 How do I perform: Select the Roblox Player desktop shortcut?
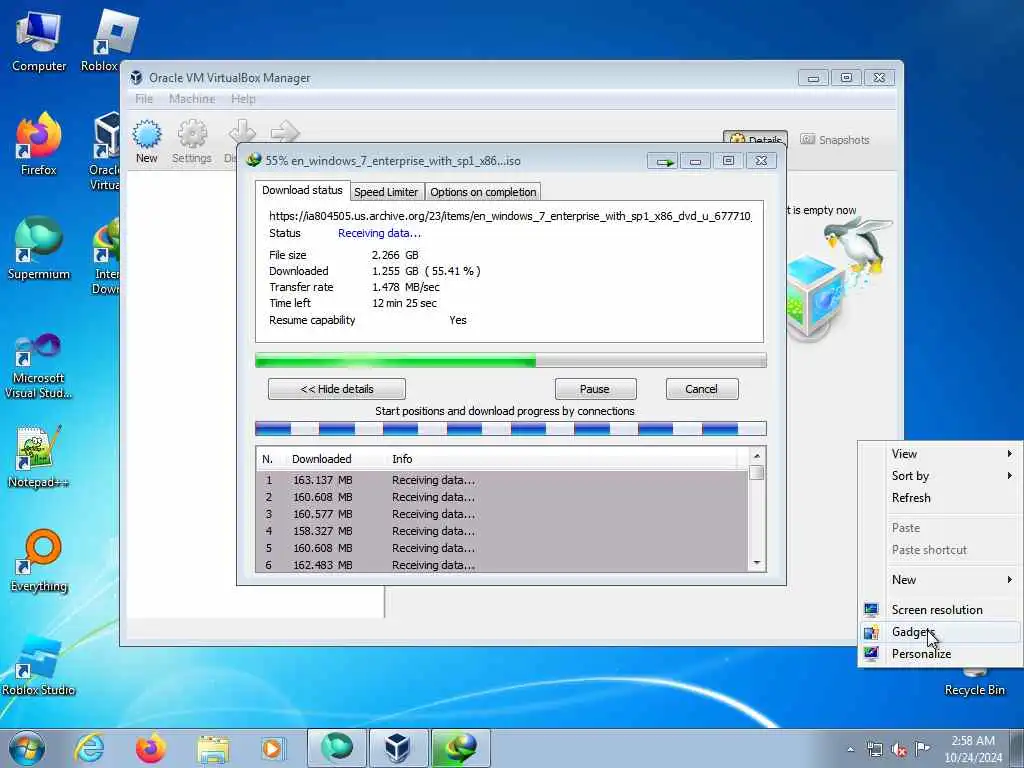click(x=108, y=40)
